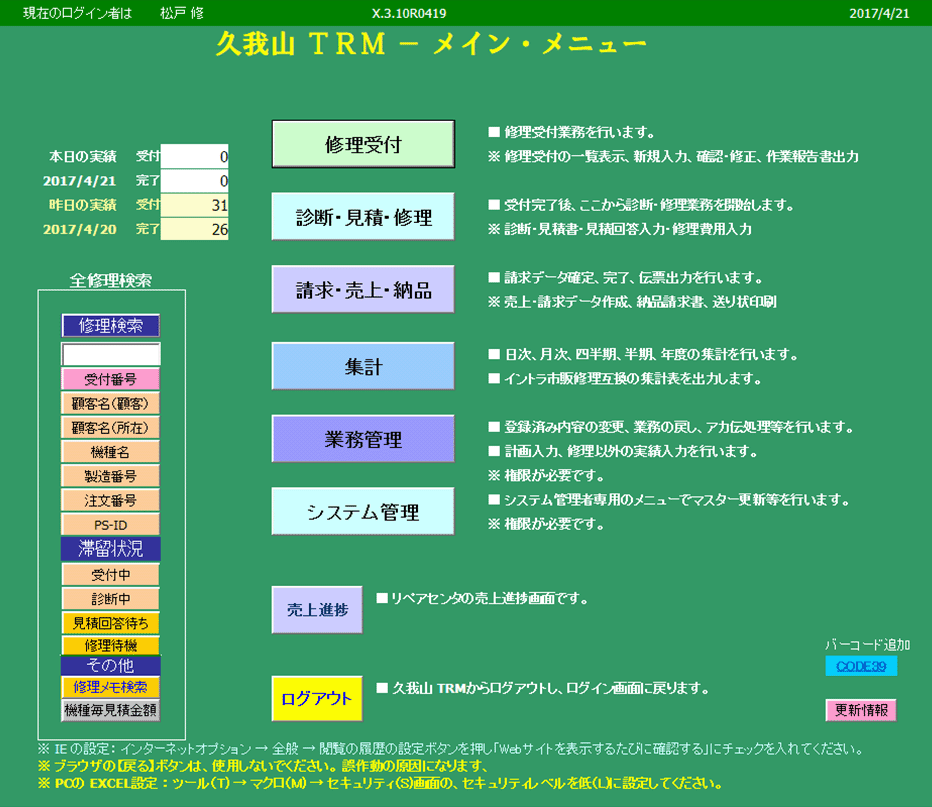932x807 pixels.
Task: Click the text リペアセンタの売上進捗画面です。
Action: pos(489,598)
